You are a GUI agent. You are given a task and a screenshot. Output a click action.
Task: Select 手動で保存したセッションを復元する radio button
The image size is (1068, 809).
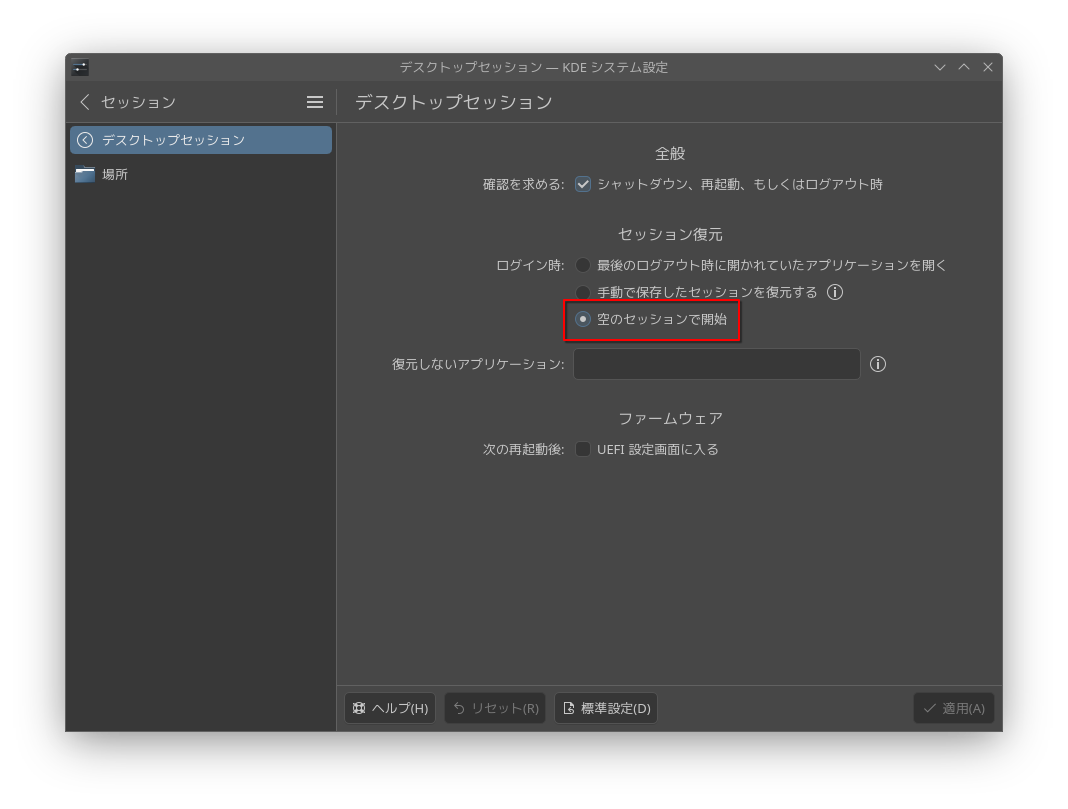click(583, 292)
